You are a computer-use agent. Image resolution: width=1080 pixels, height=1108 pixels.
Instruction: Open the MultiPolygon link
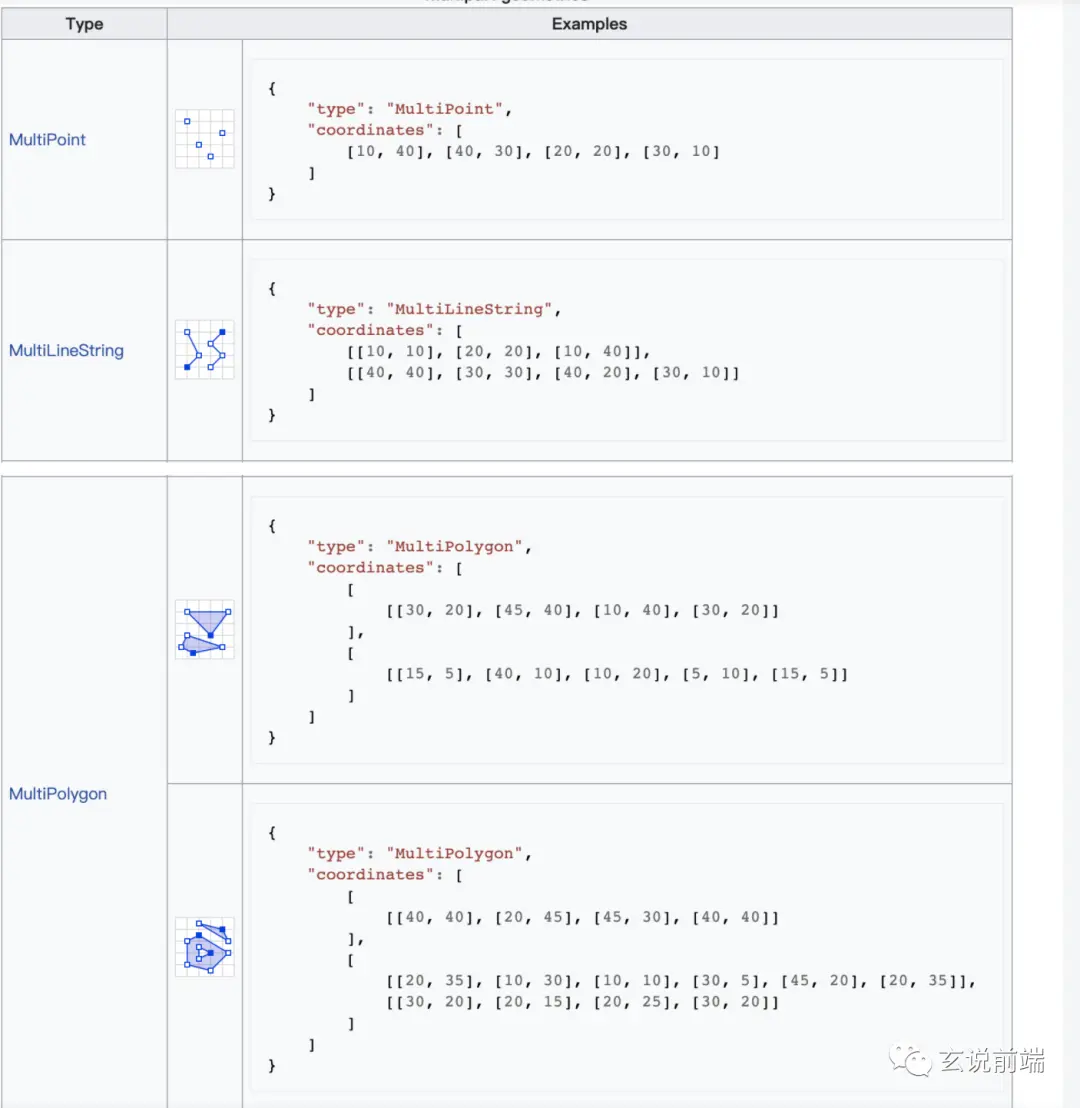click(58, 794)
